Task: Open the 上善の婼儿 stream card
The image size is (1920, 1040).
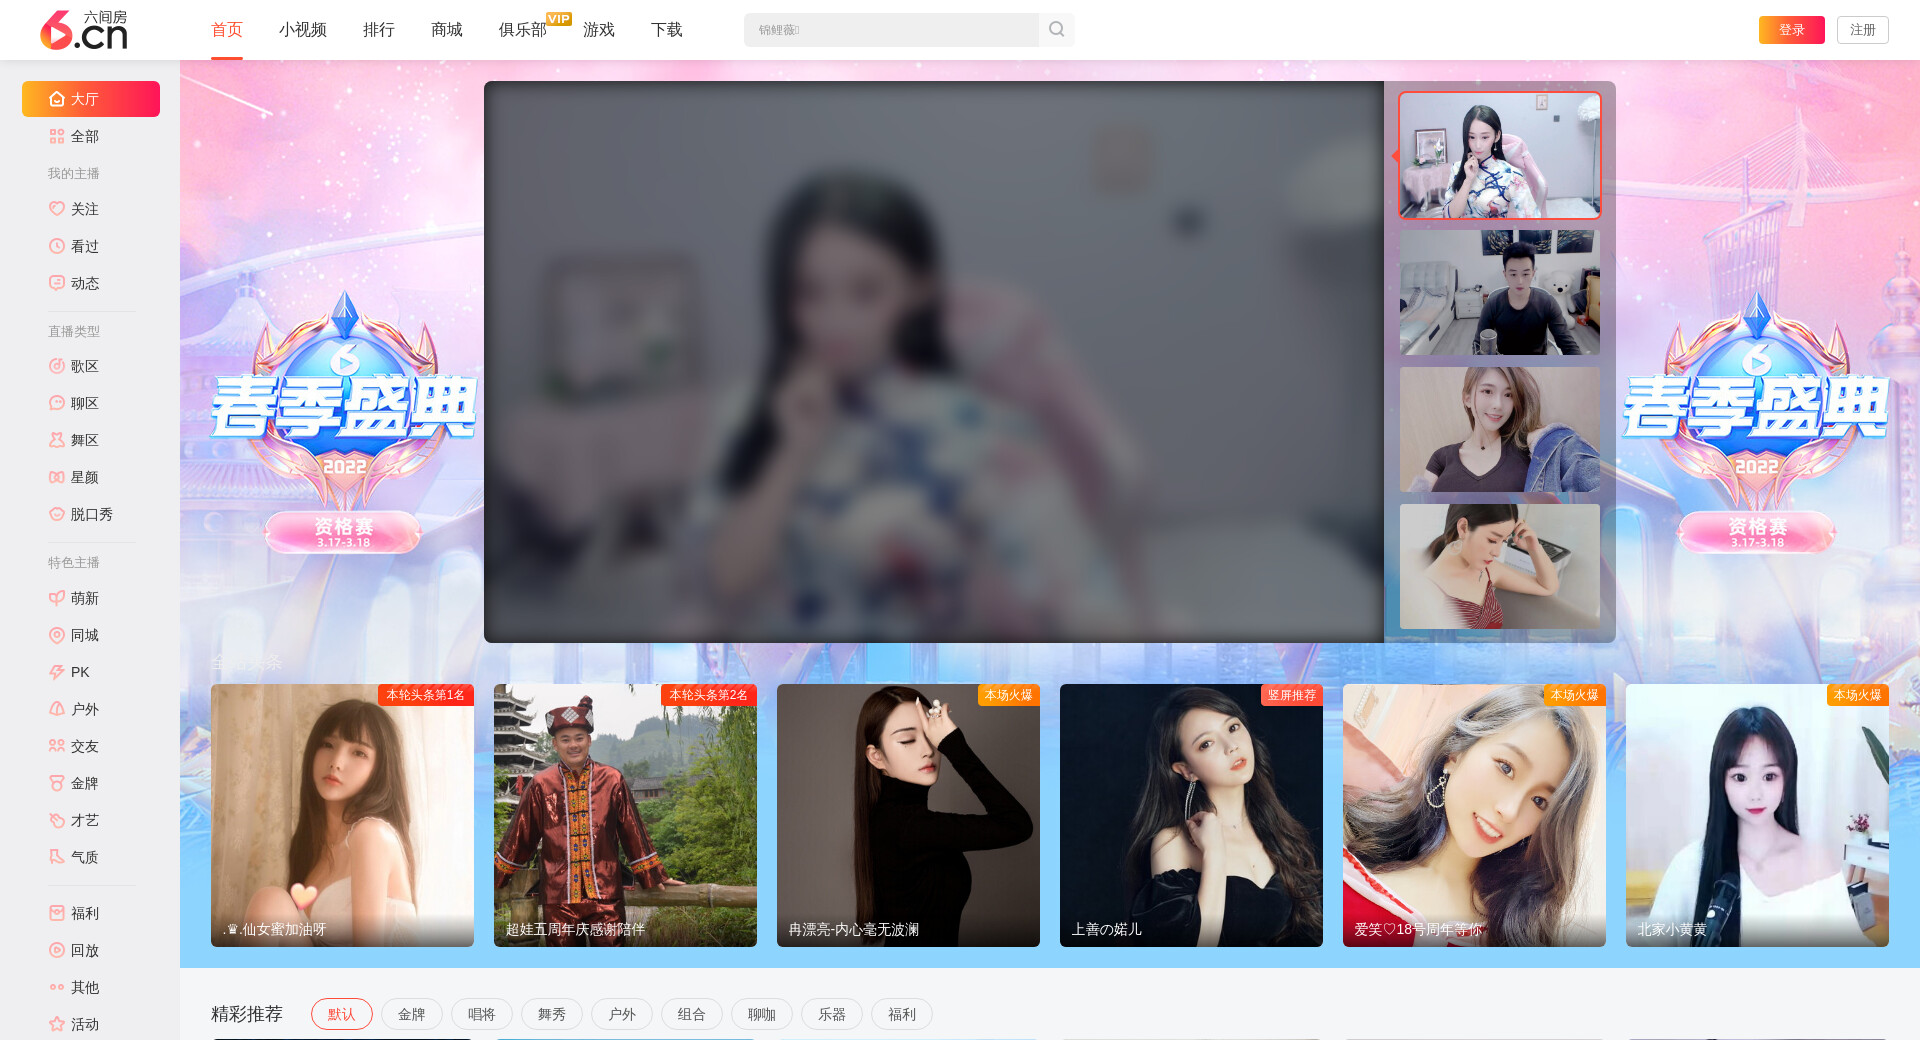Action: [1191, 815]
